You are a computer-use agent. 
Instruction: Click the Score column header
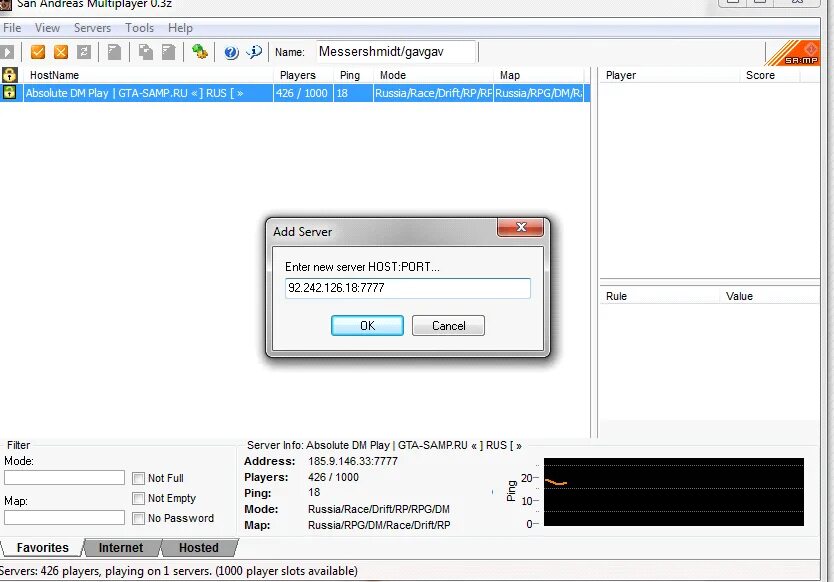(769, 75)
